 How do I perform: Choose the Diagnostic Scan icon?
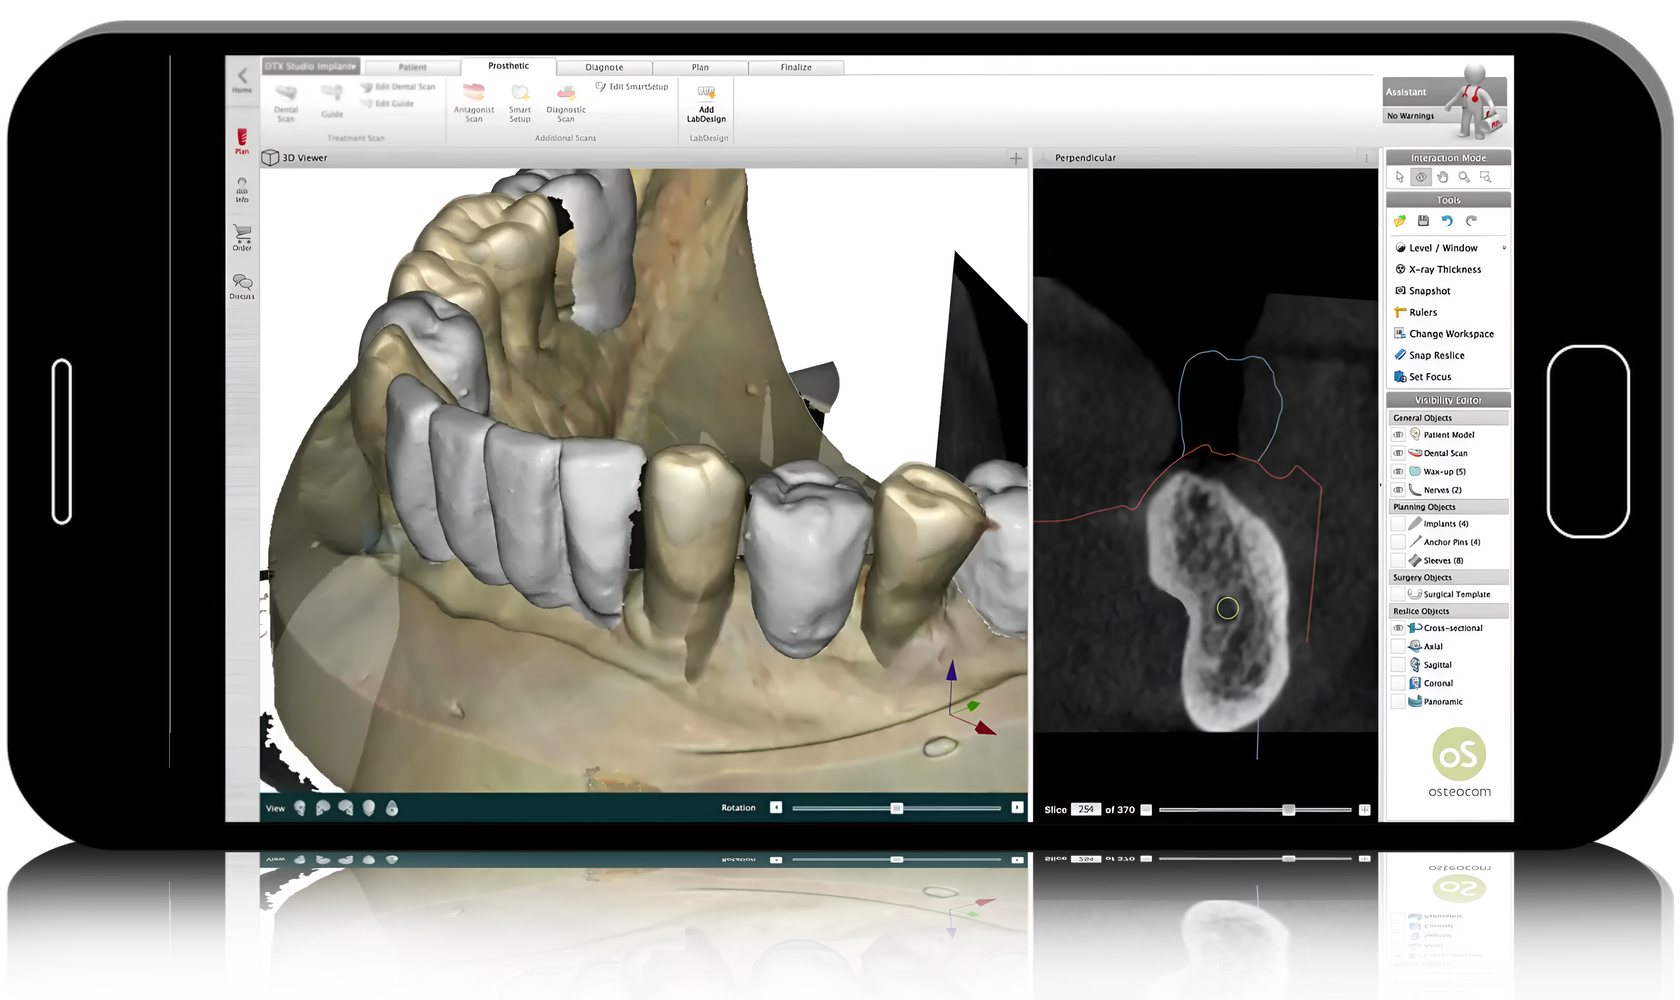click(566, 93)
